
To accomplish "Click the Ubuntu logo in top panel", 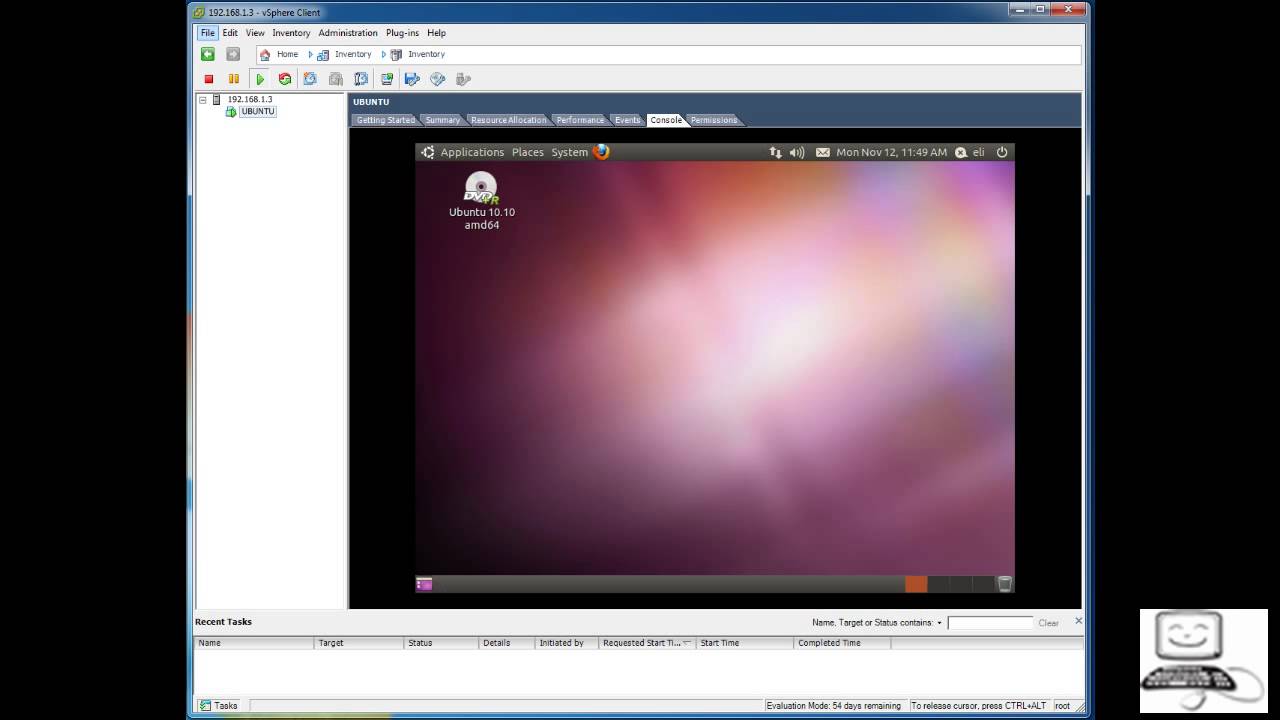I will tap(428, 152).
